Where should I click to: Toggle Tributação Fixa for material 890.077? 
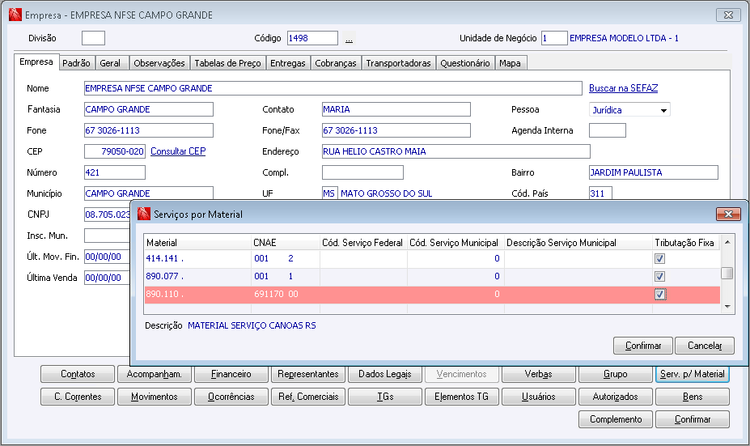tap(659, 276)
